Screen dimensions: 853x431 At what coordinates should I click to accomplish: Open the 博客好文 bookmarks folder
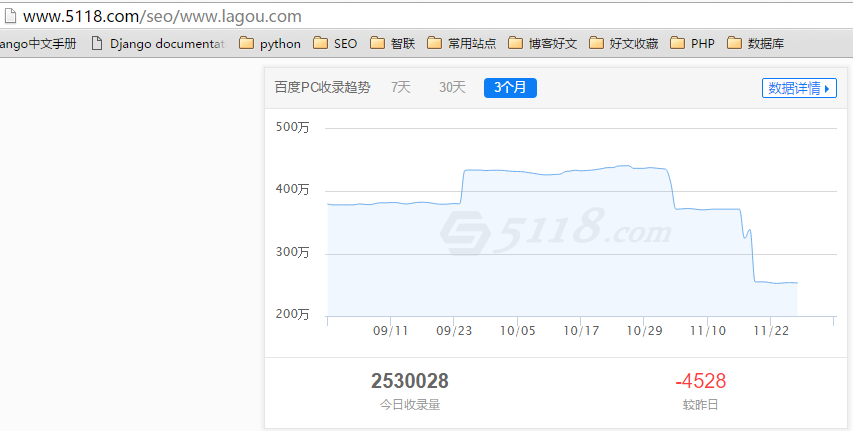click(543, 43)
